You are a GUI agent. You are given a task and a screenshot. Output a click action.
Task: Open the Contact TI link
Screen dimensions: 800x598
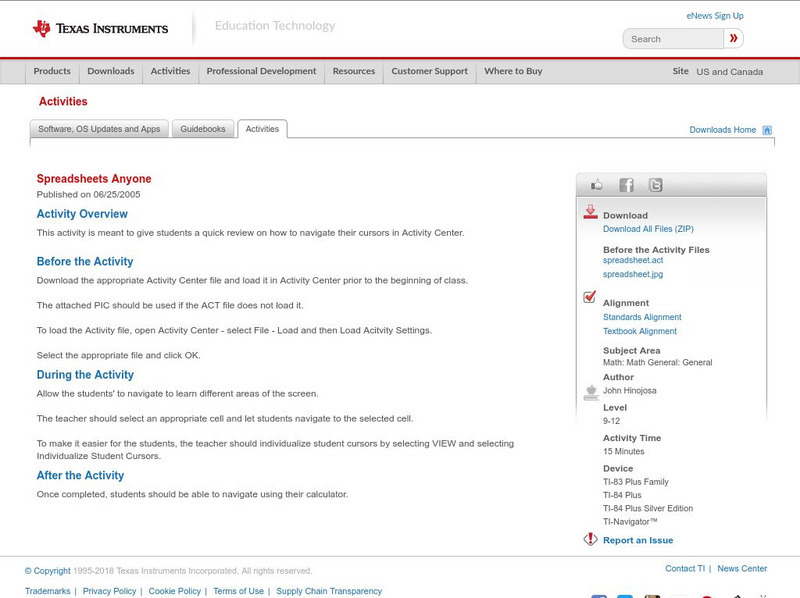(685, 568)
